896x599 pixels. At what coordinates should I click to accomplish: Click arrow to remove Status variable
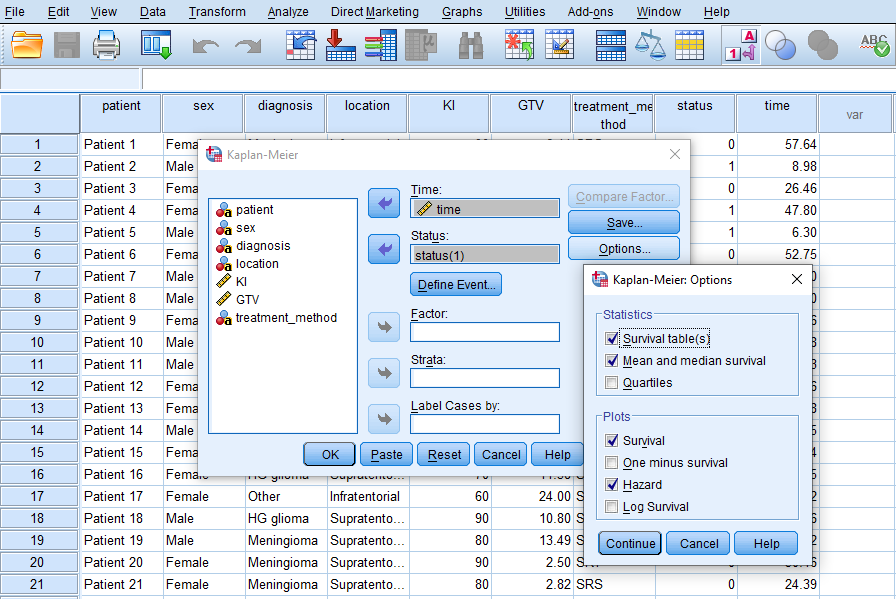[384, 249]
